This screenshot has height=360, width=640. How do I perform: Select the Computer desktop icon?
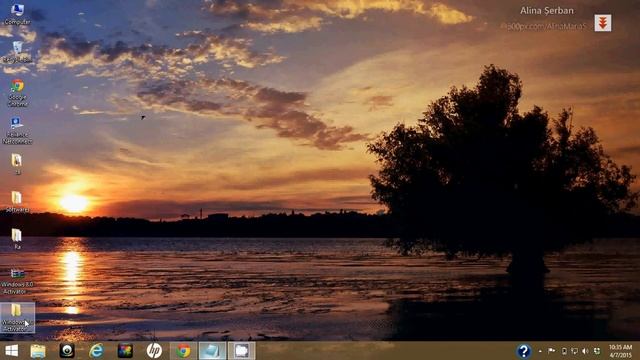coord(17,14)
